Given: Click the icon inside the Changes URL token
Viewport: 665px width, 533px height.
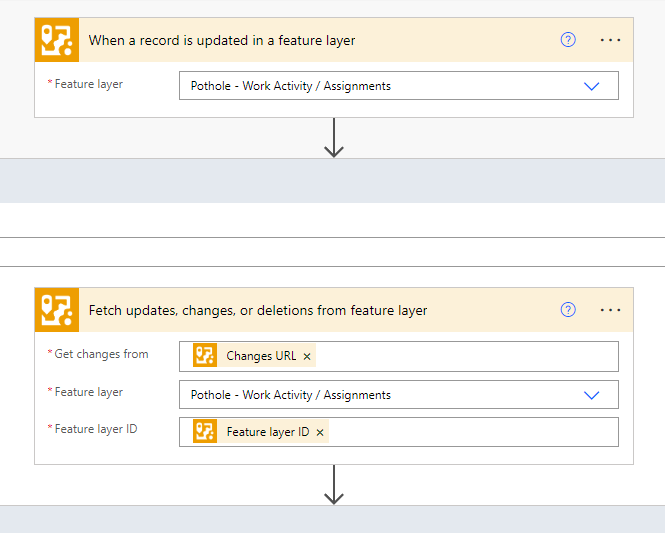Looking at the screenshot, I should pos(205,356).
